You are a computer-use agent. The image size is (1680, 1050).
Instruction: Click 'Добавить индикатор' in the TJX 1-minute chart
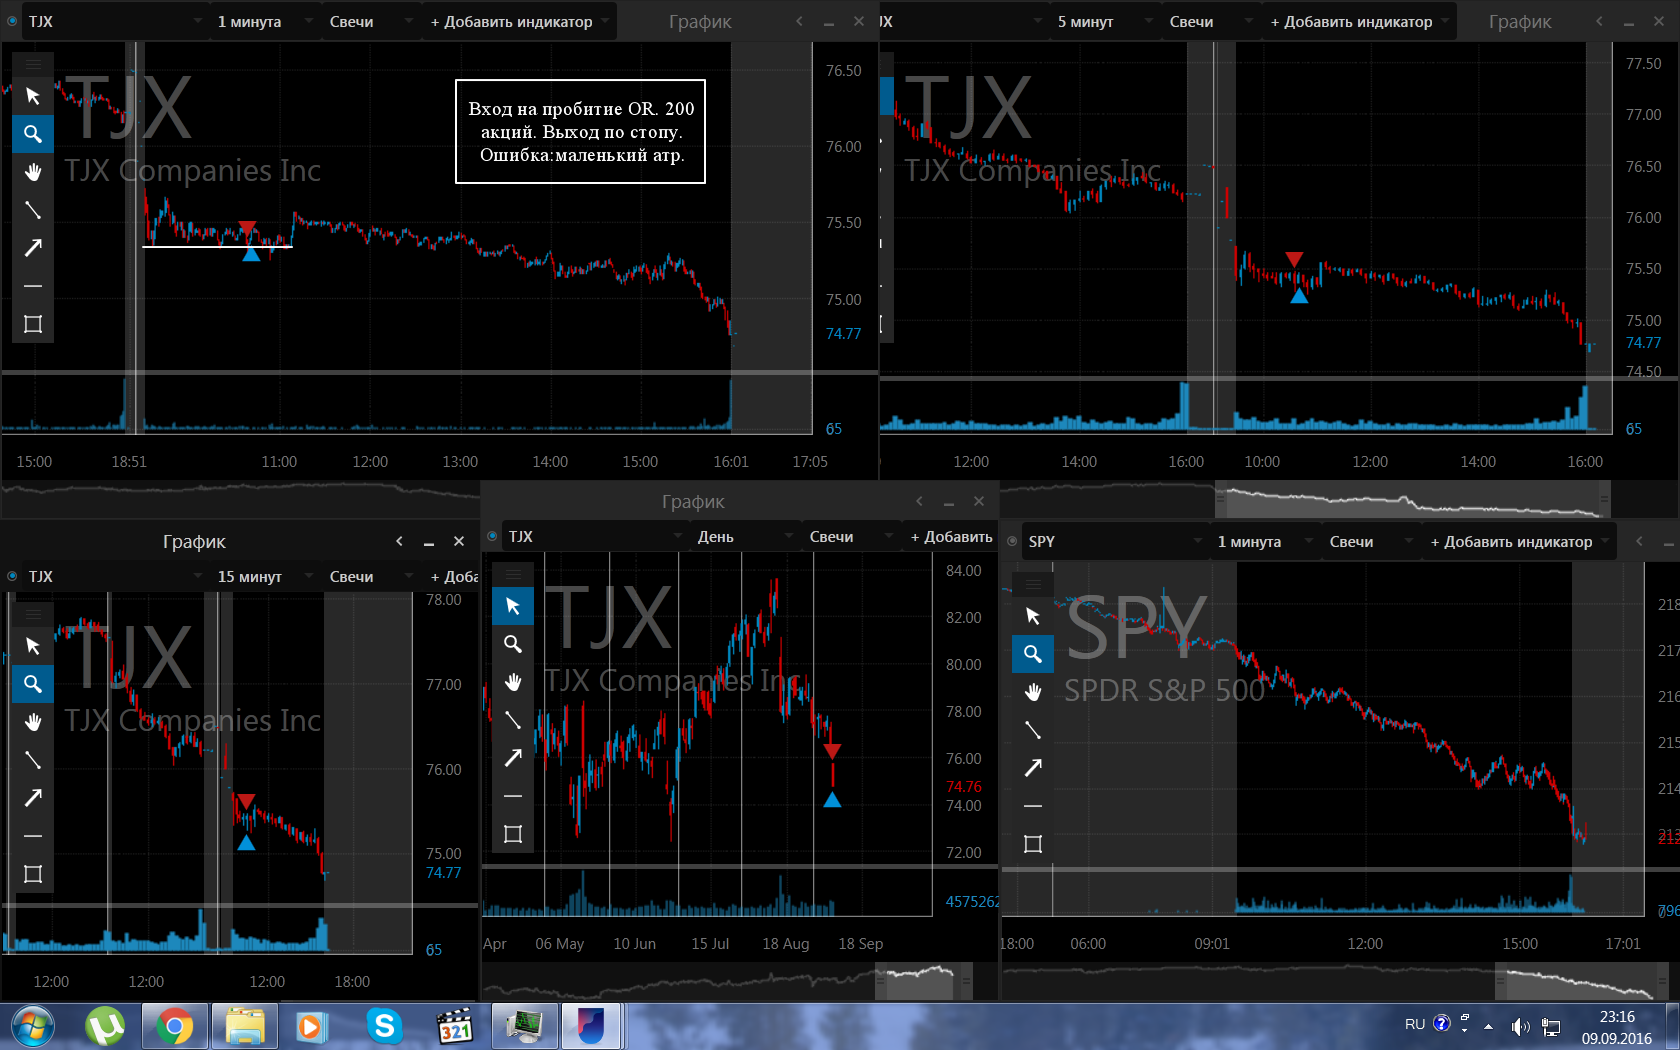[x=519, y=21]
